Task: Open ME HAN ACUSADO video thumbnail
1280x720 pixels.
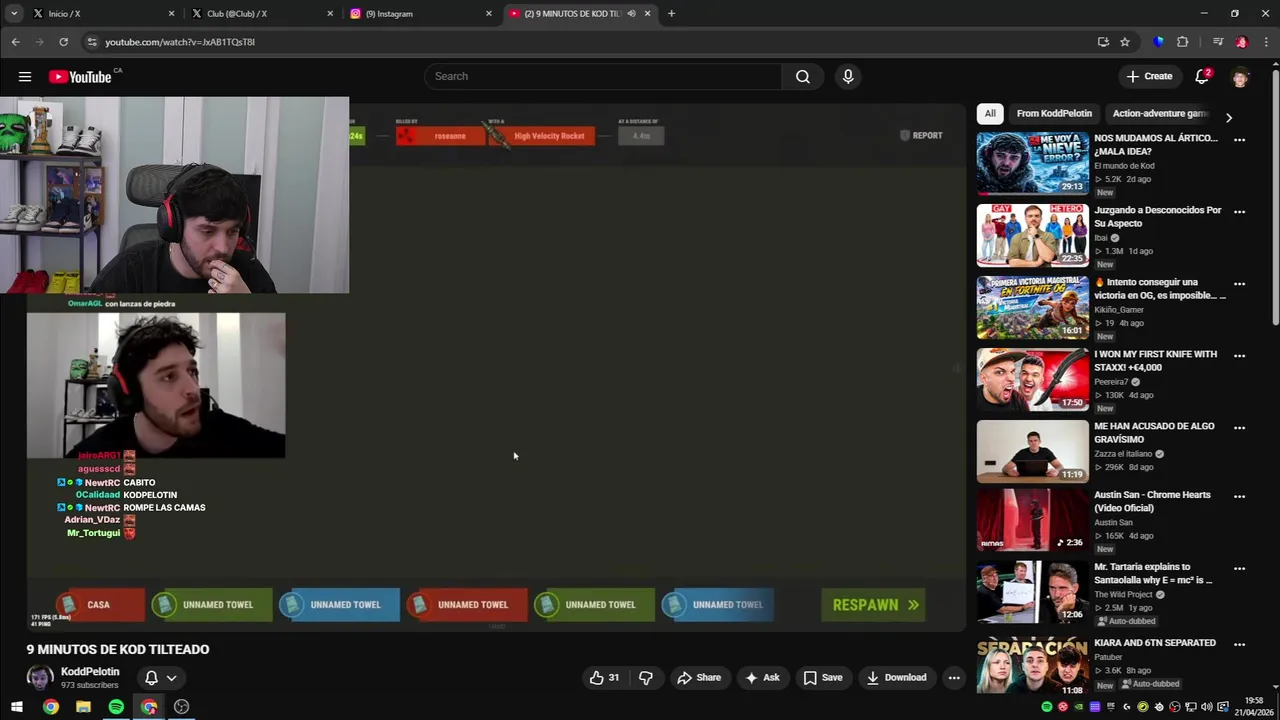Action: (1033, 451)
